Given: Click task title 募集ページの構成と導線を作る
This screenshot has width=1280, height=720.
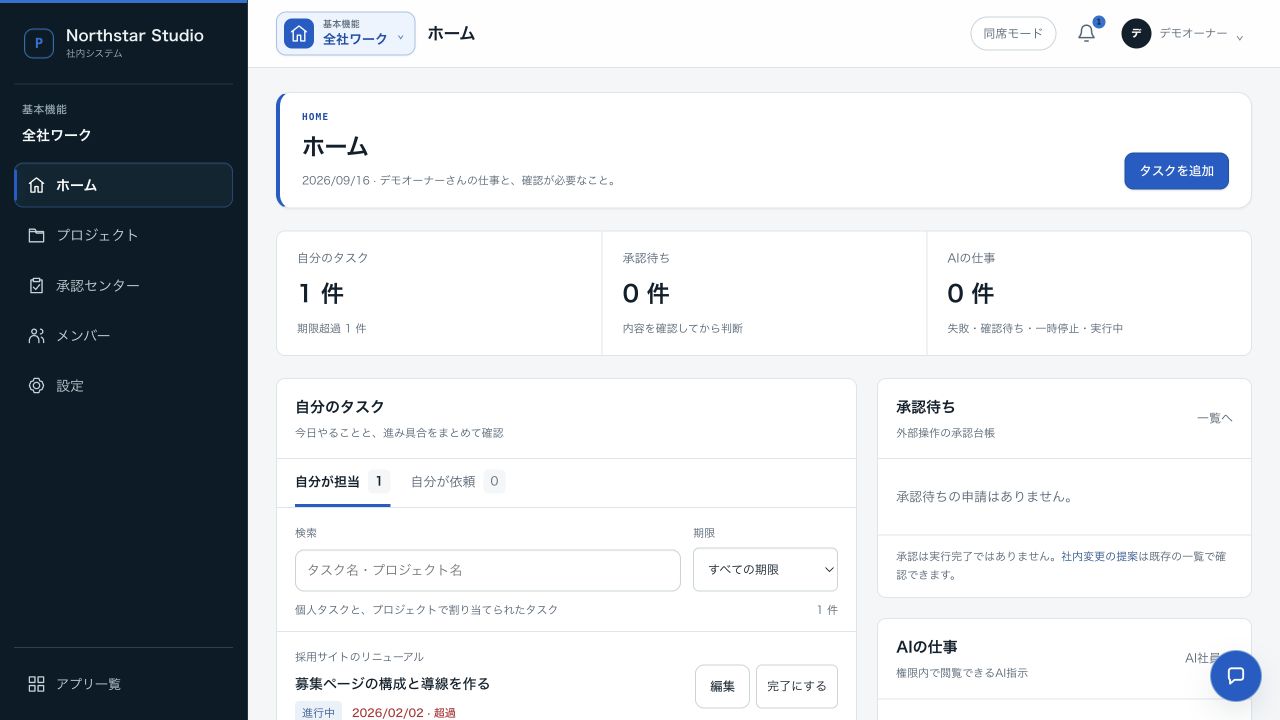Looking at the screenshot, I should tap(393, 684).
